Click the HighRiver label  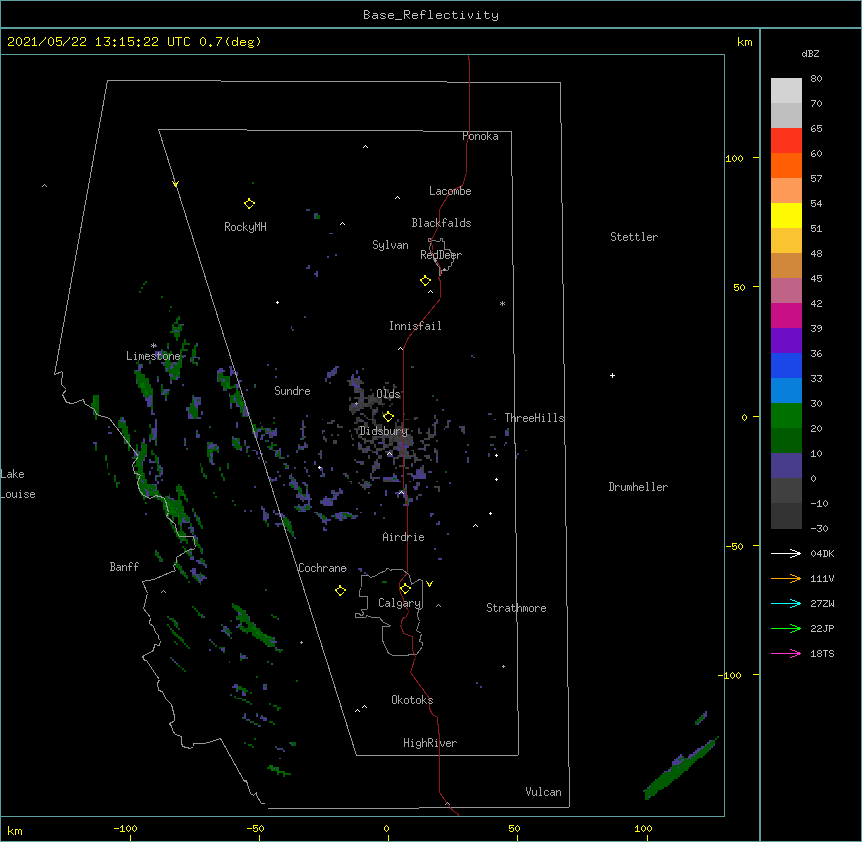point(430,743)
